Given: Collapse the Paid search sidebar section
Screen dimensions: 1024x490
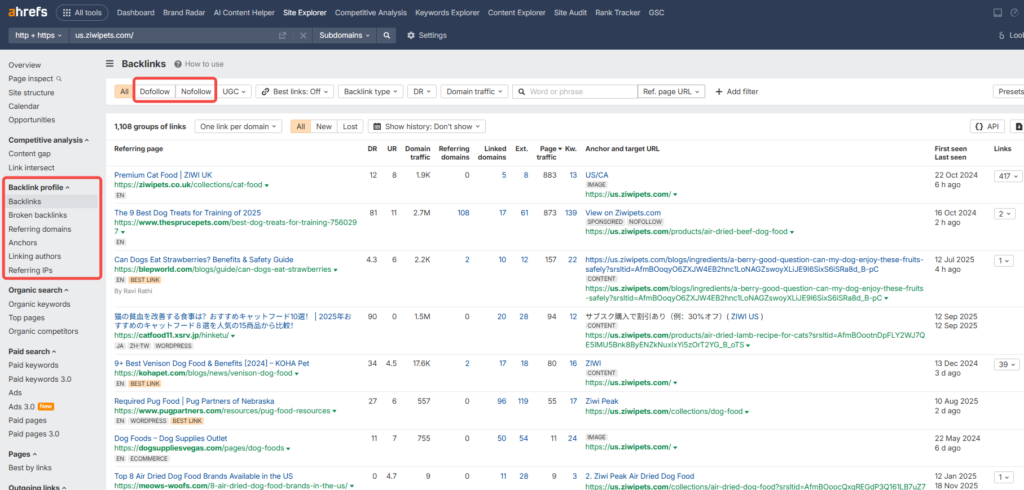Looking at the screenshot, I should [33, 351].
